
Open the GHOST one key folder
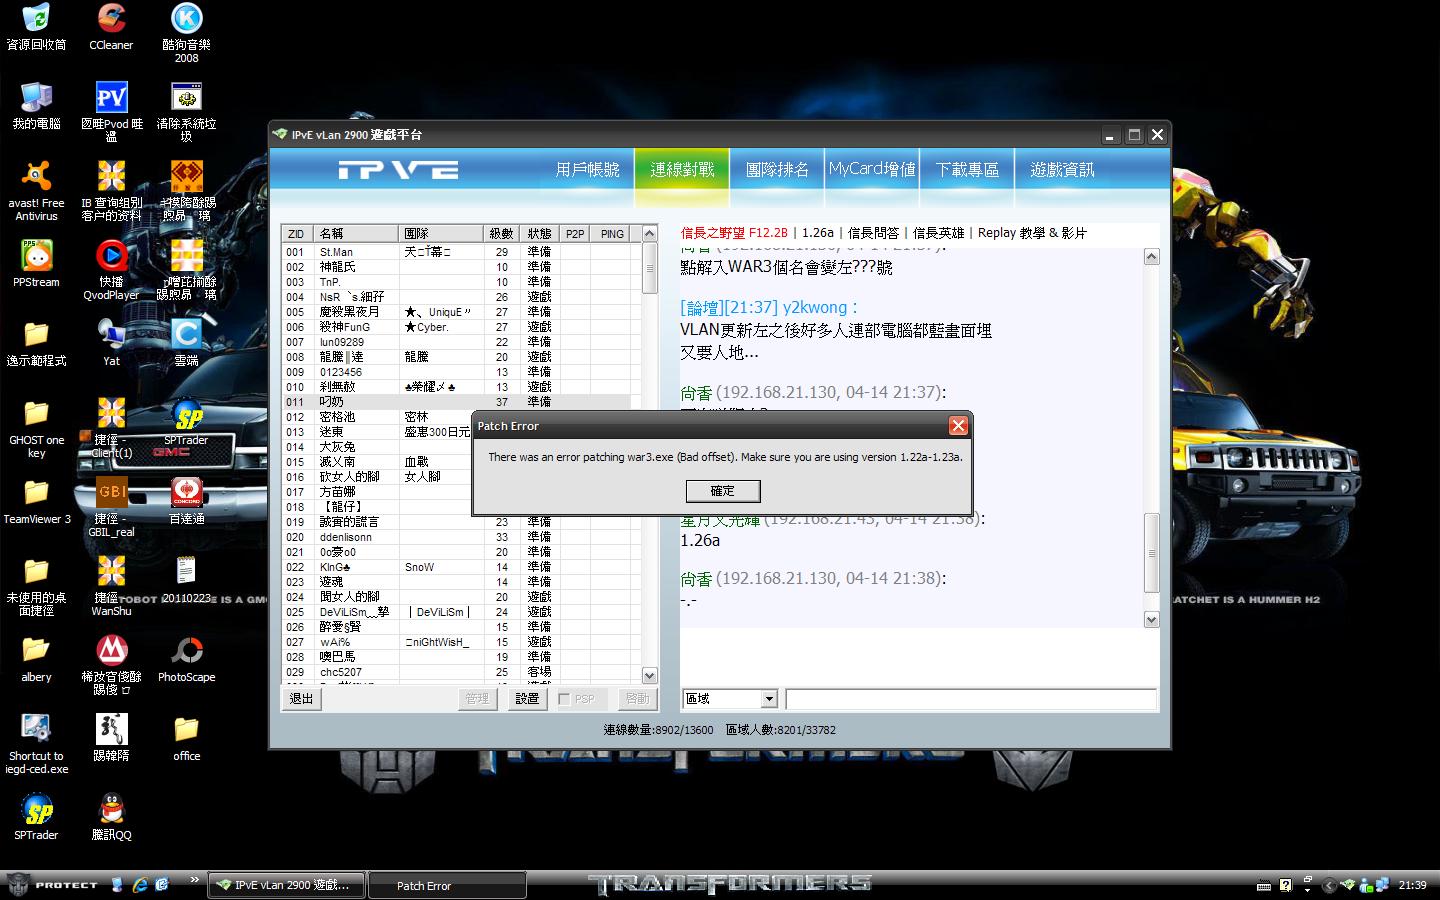pos(36,428)
